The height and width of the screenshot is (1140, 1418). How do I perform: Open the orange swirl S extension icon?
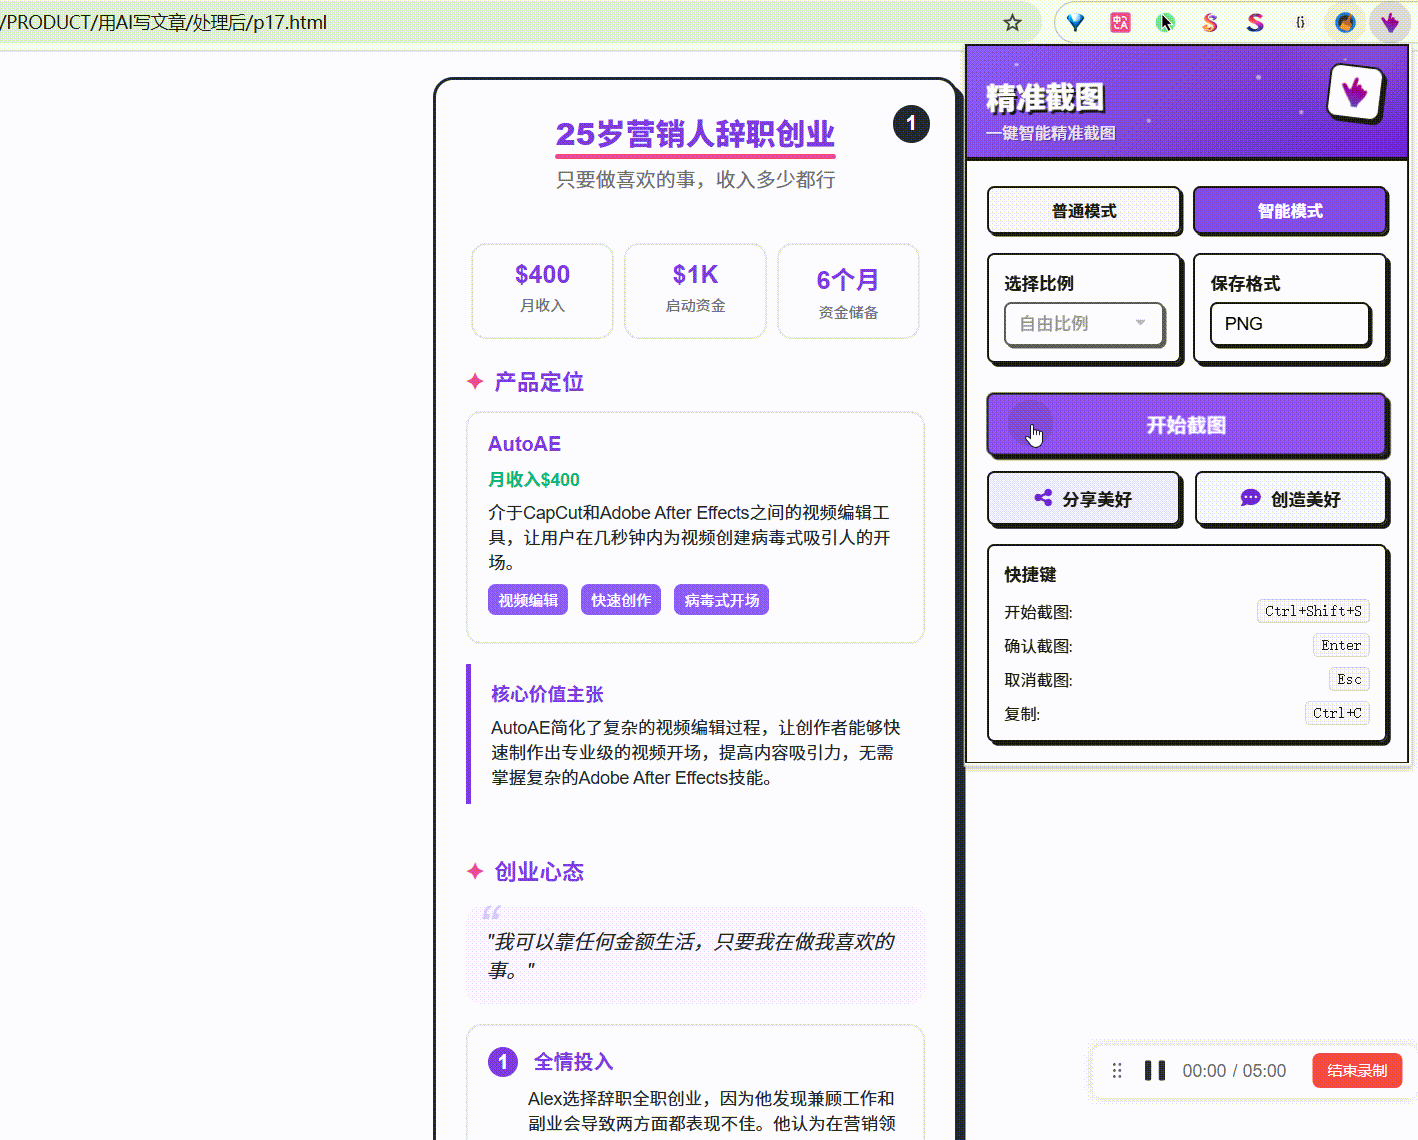coord(1210,22)
